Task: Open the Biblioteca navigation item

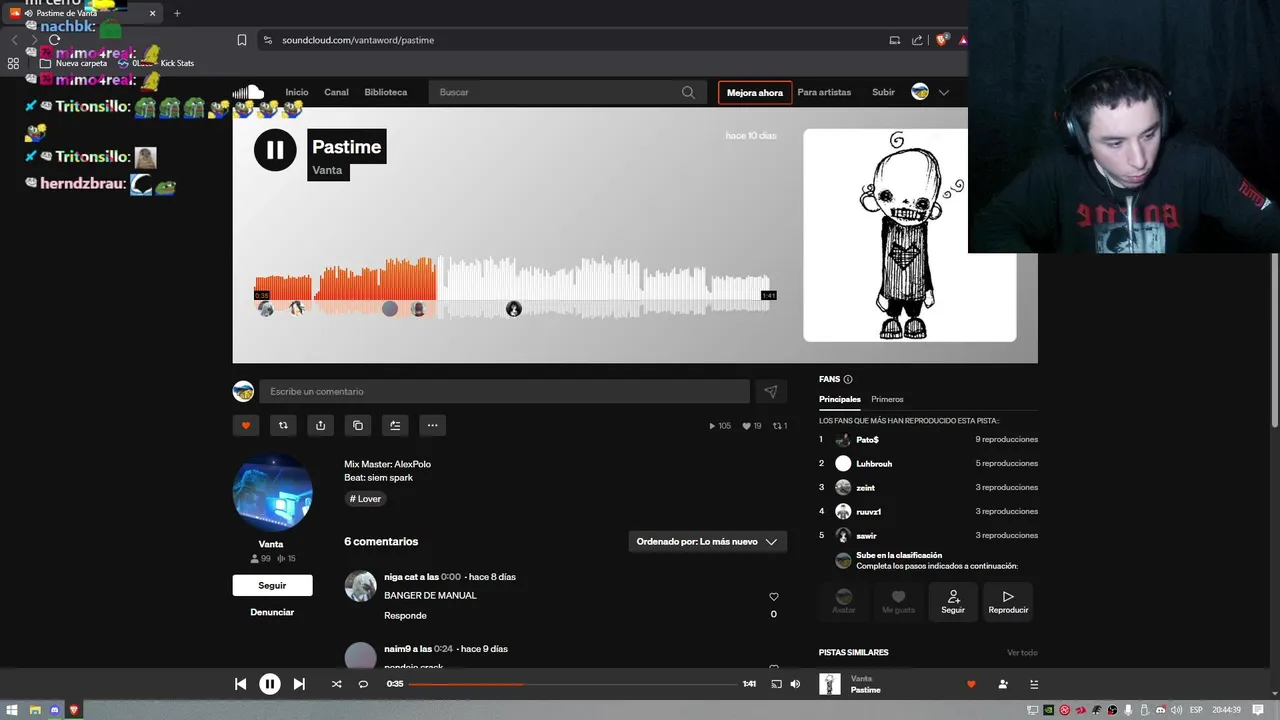Action: (386, 92)
